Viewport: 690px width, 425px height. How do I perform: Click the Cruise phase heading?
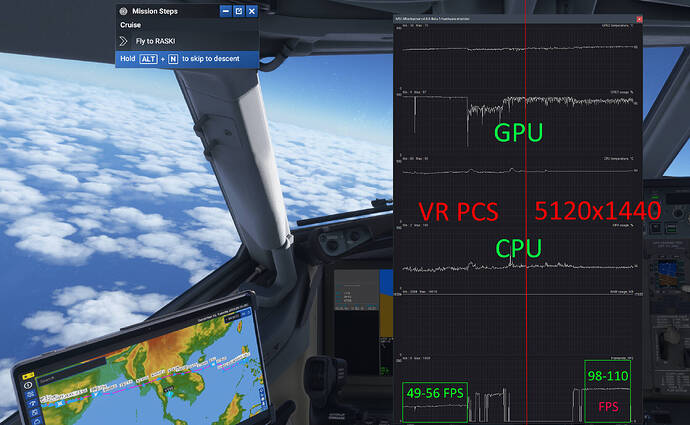(131, 25)
